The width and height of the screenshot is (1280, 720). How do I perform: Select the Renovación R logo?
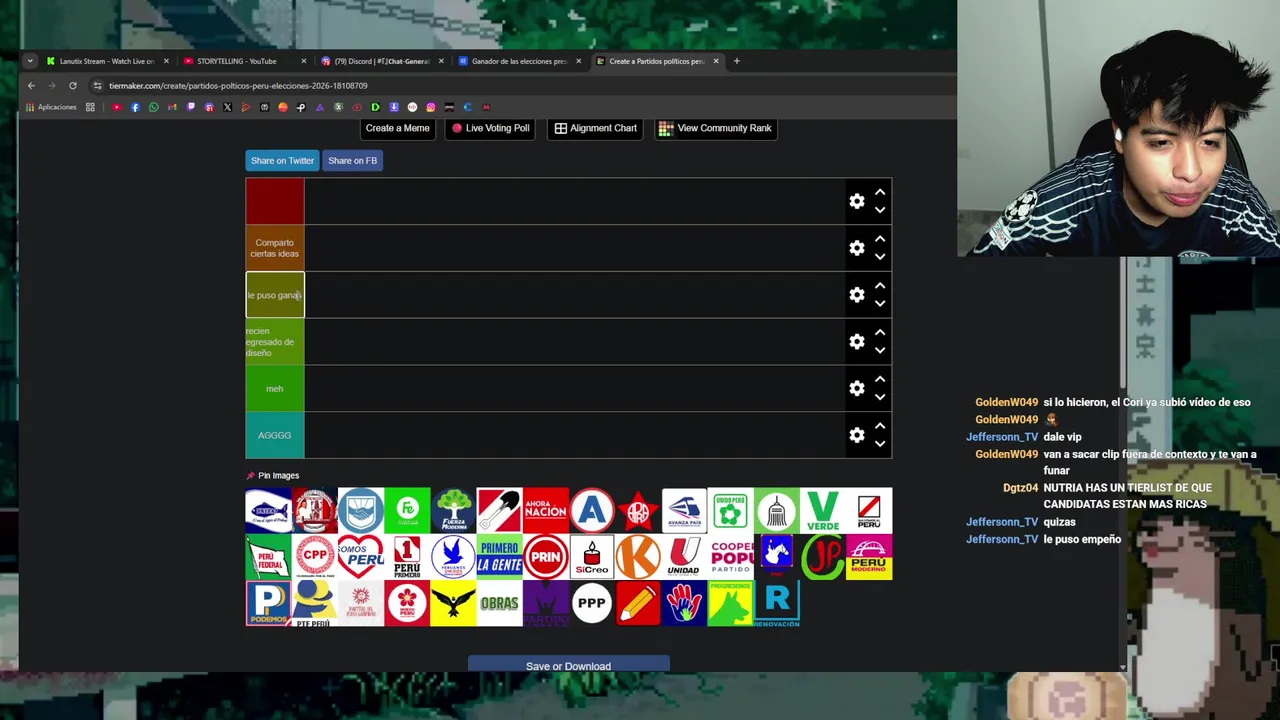(x=777, y=604)
